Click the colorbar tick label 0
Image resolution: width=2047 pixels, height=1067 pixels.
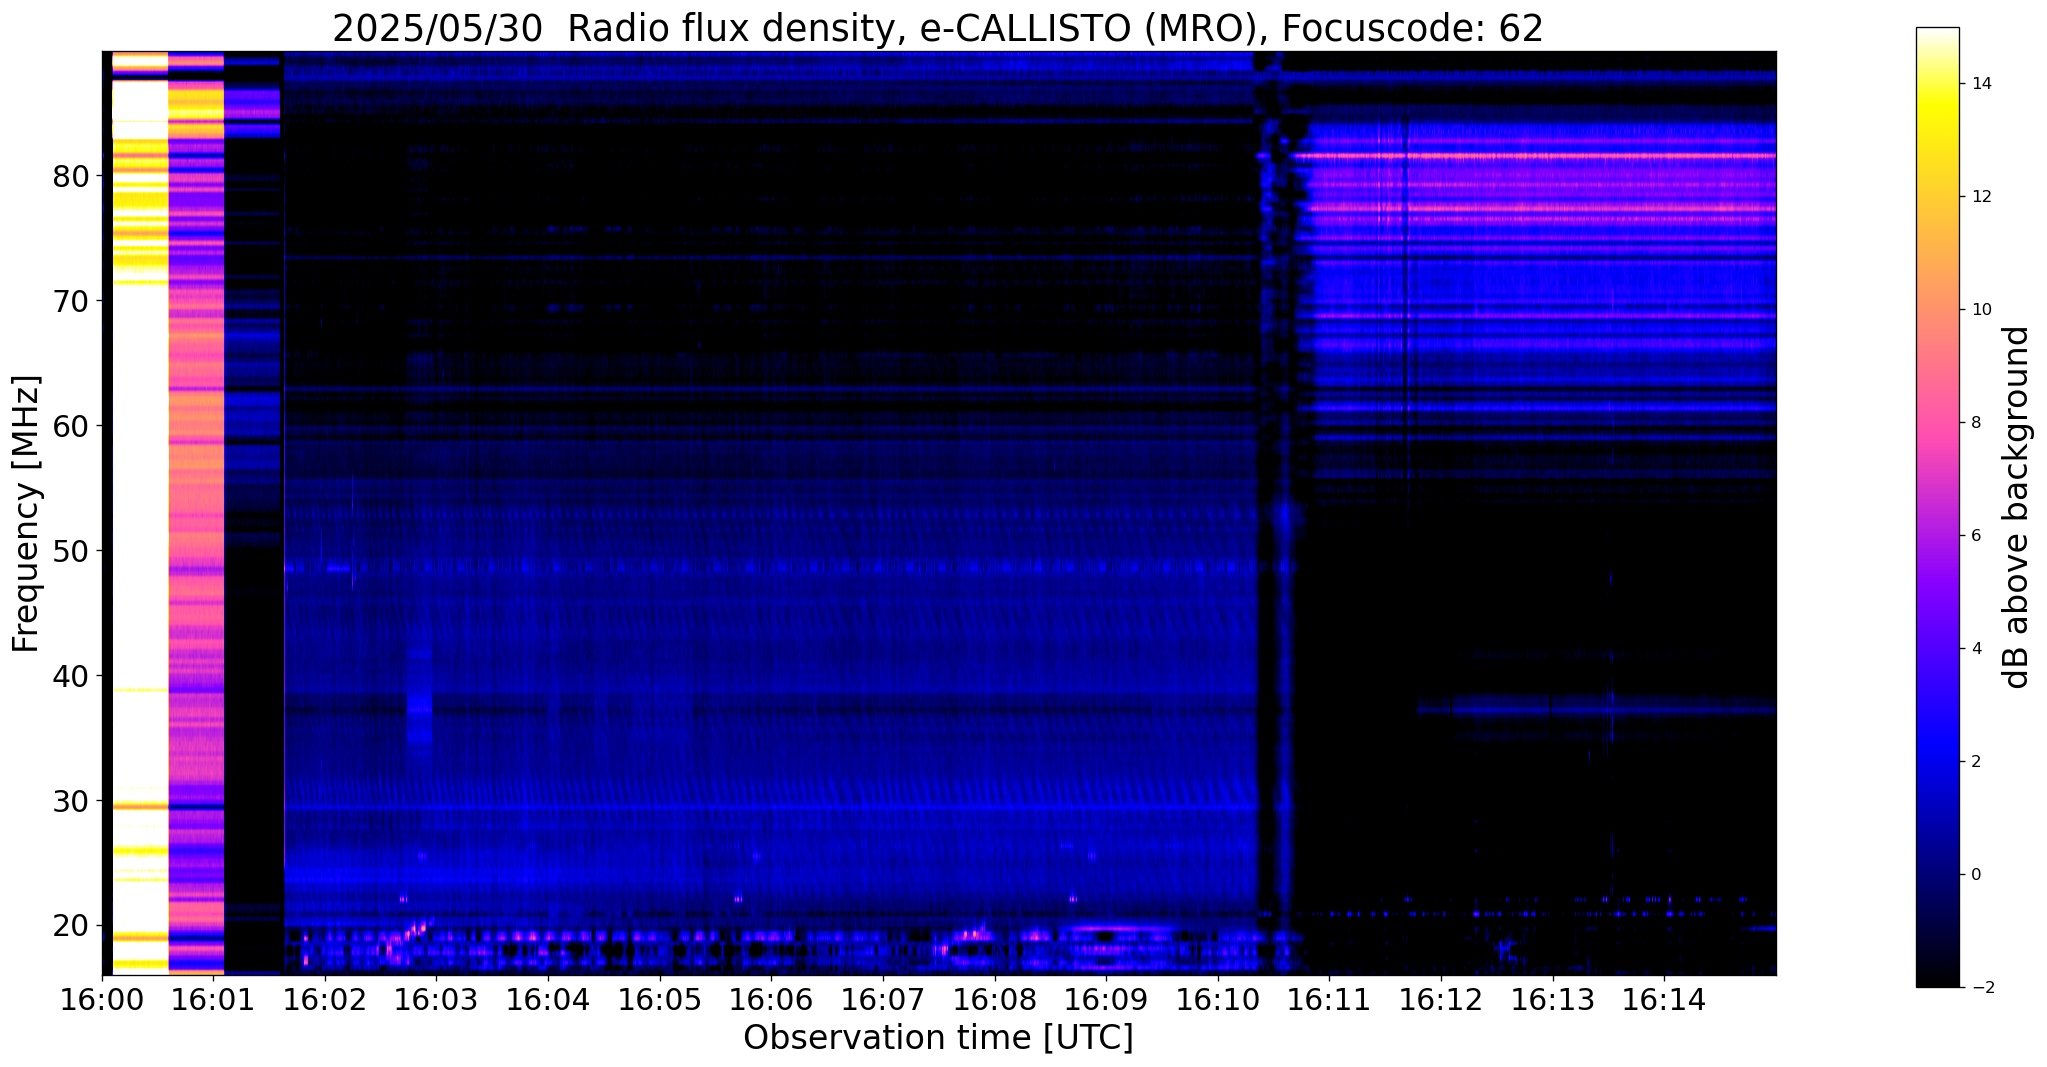1975,875
